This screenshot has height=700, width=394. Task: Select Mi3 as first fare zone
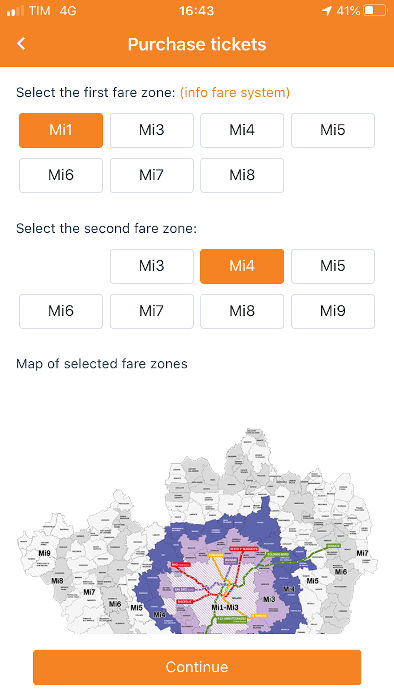tap(152, 130)
